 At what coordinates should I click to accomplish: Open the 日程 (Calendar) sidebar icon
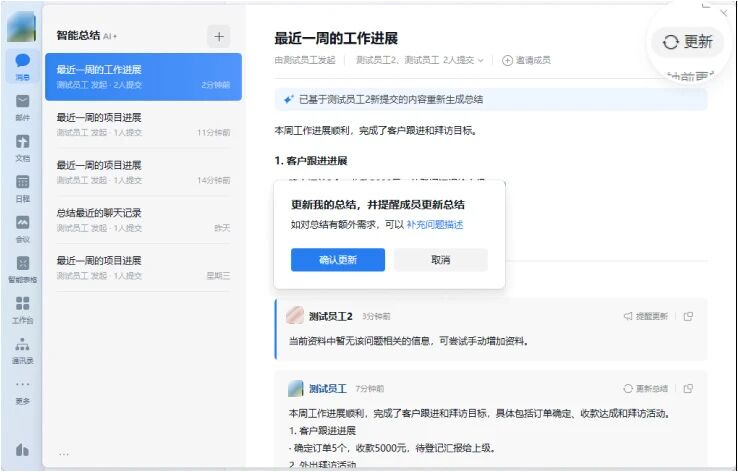pos(22,186)
